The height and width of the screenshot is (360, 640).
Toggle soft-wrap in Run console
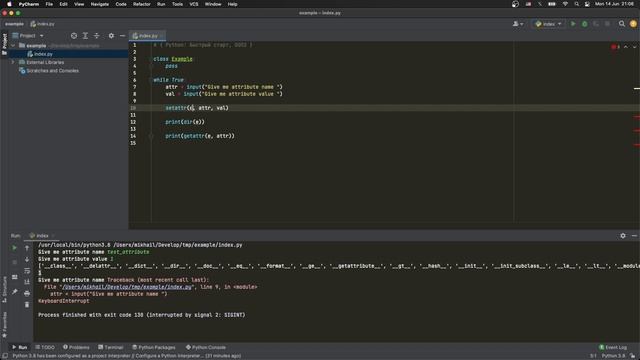[x=27, y=271]
